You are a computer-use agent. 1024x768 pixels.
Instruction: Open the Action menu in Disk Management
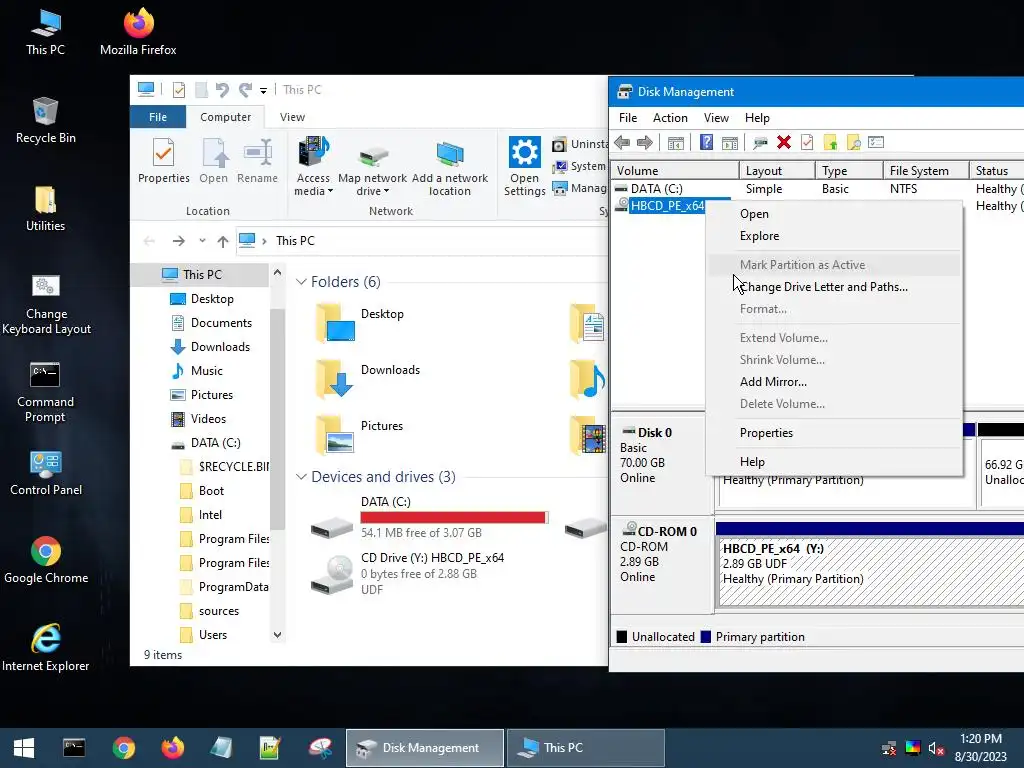(x=670, y=118)
